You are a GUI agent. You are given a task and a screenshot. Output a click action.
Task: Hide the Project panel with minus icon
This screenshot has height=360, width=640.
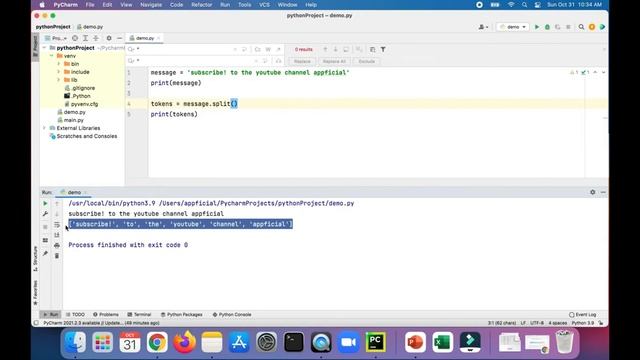point(119,38)
